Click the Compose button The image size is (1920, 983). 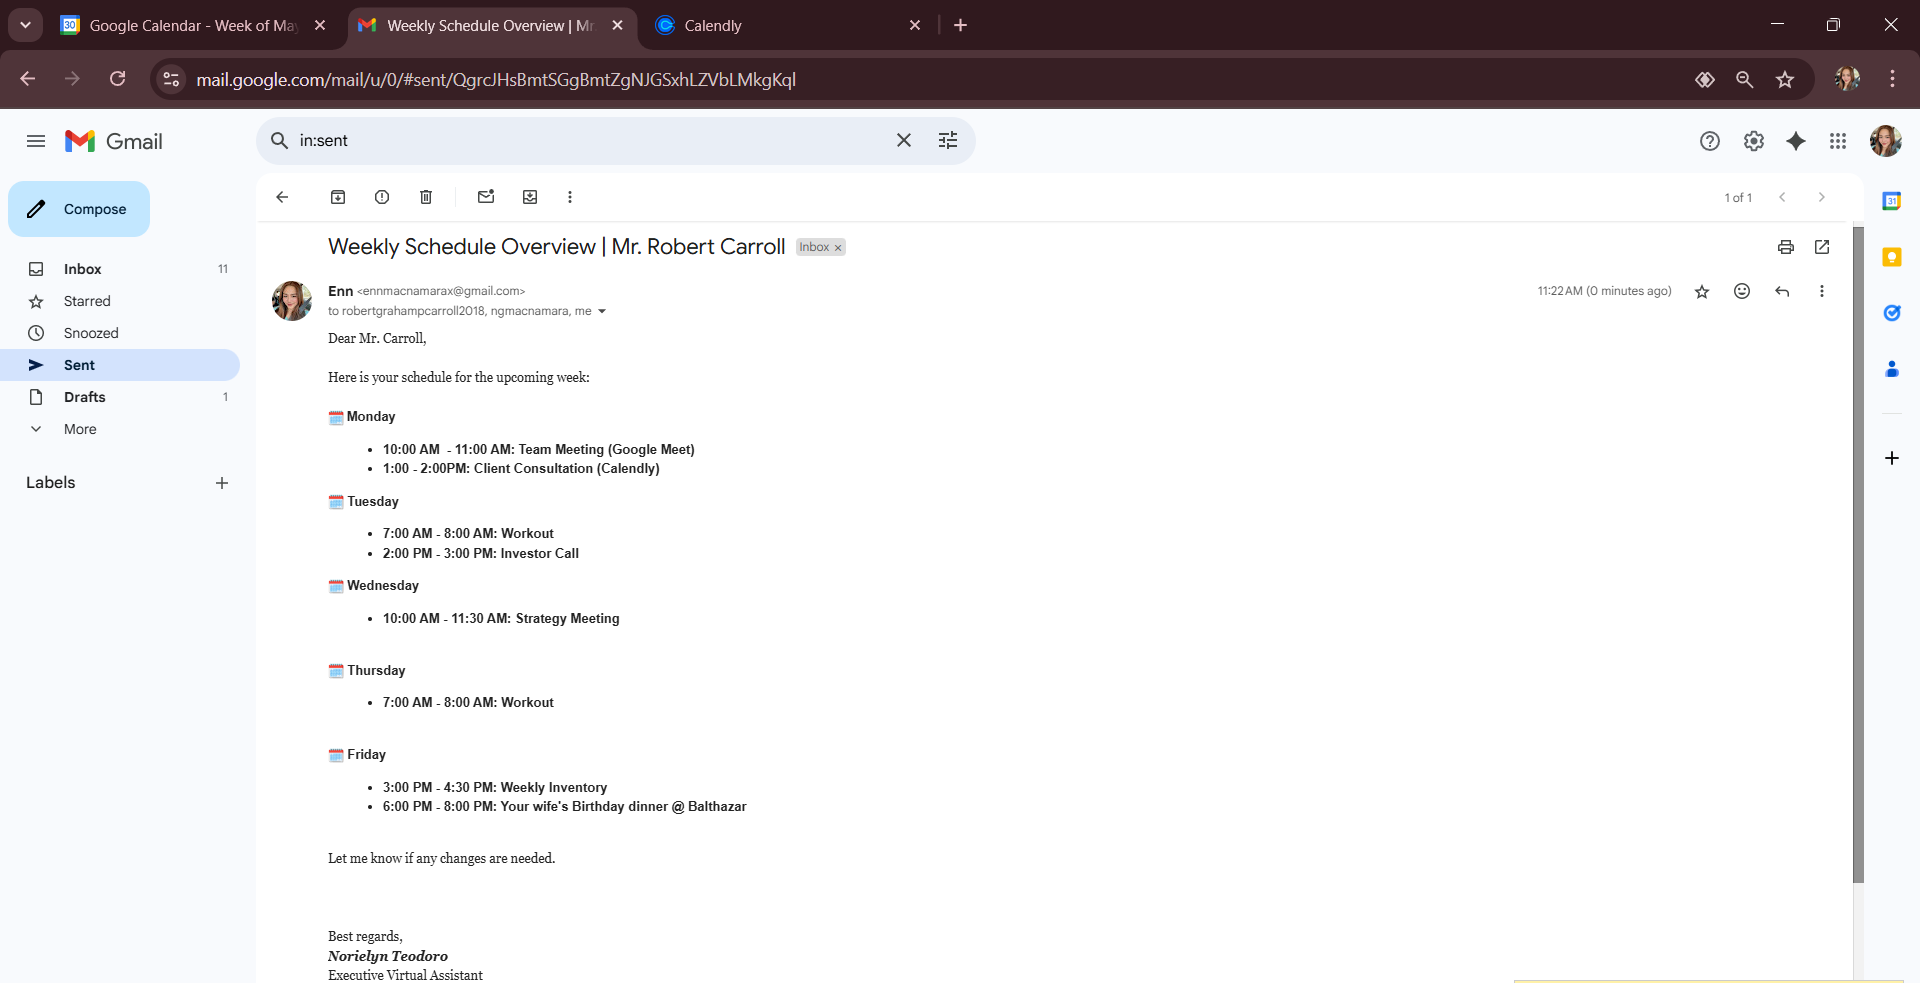click(79, 209)
